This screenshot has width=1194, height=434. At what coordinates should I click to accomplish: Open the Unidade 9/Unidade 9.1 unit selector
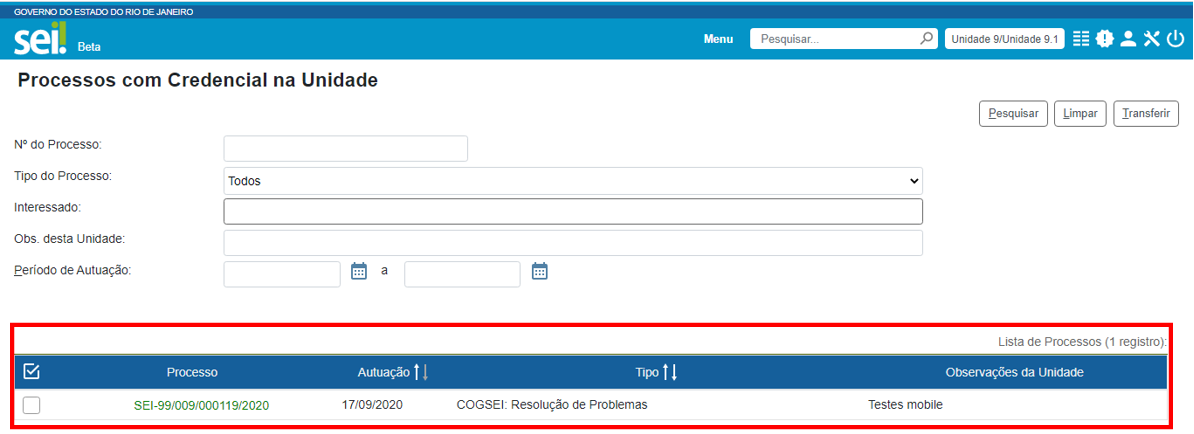pos(1004,39)
